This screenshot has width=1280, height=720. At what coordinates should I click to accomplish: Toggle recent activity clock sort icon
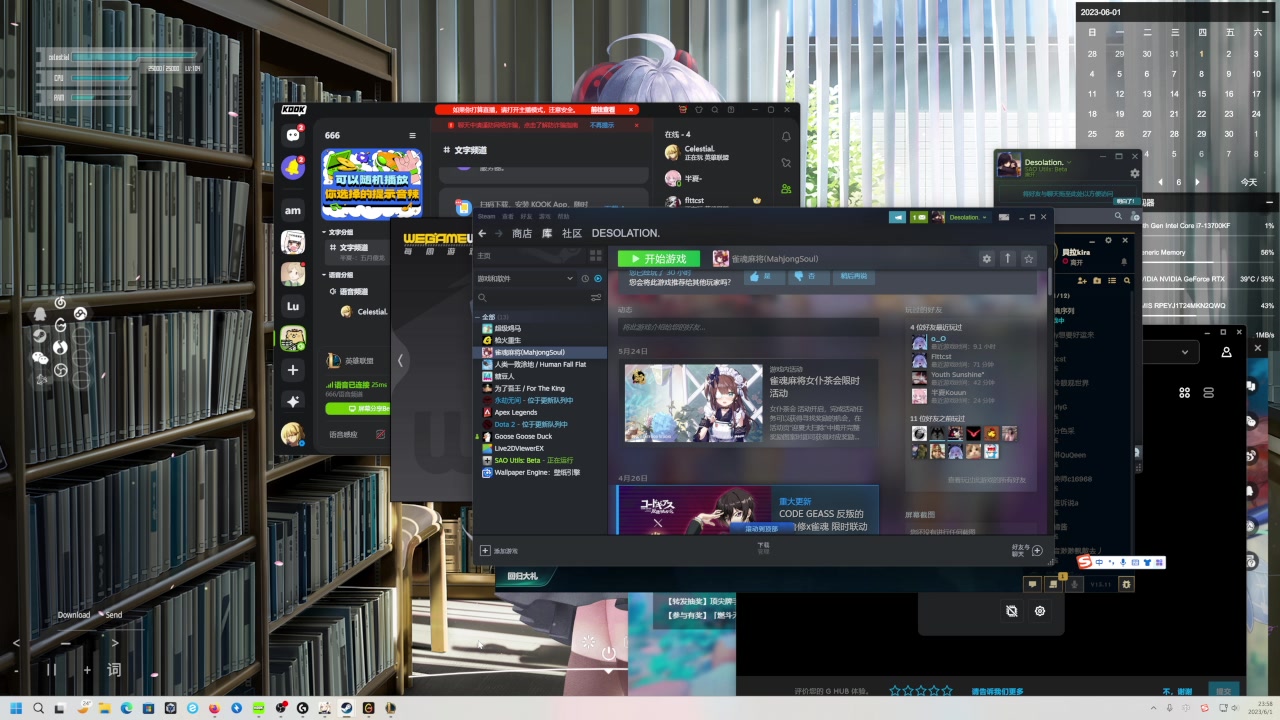[x=585, y=278]
